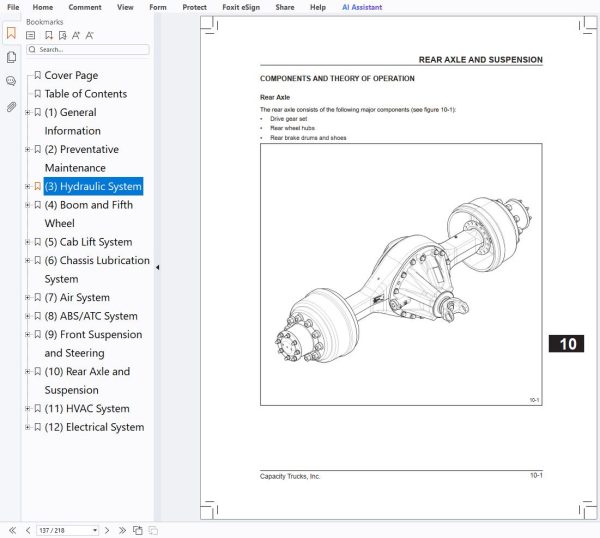Open the Help tab
The image size is (600, 538).
coord(318,7)
